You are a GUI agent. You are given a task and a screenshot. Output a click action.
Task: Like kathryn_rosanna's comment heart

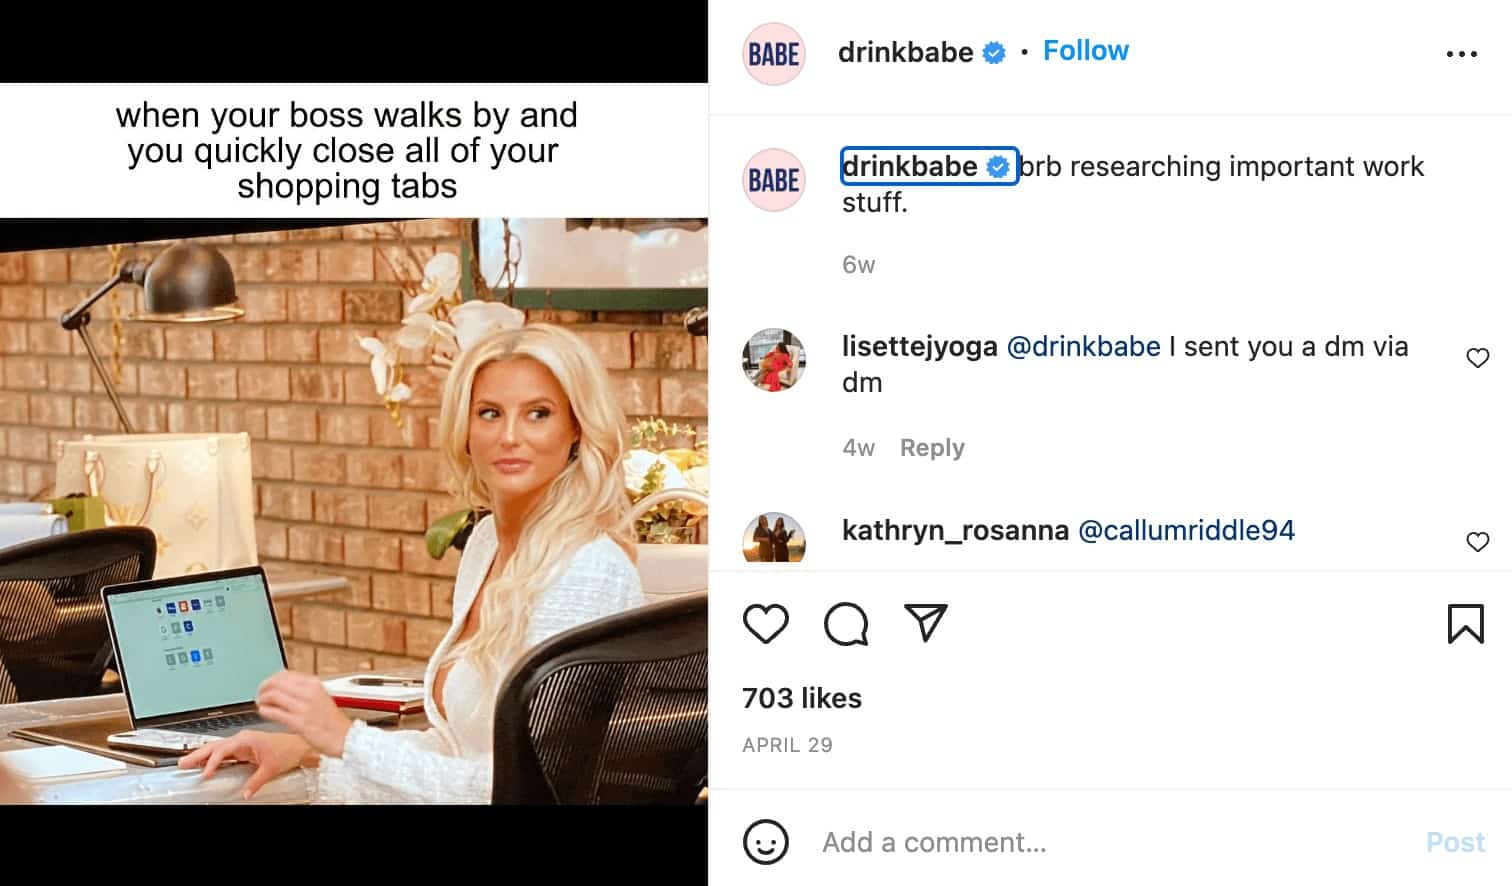(x=1477, y=542)
